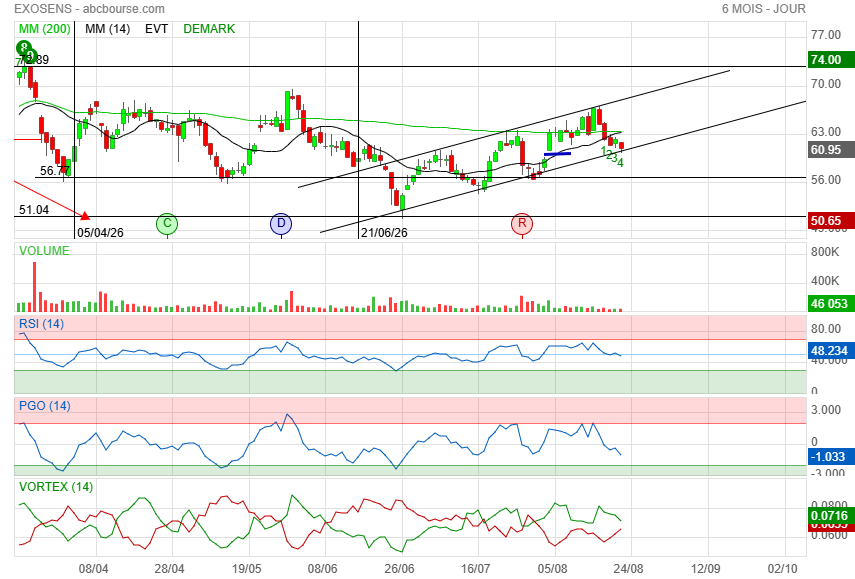Click the blue D dividend marker

coord(281,224)
